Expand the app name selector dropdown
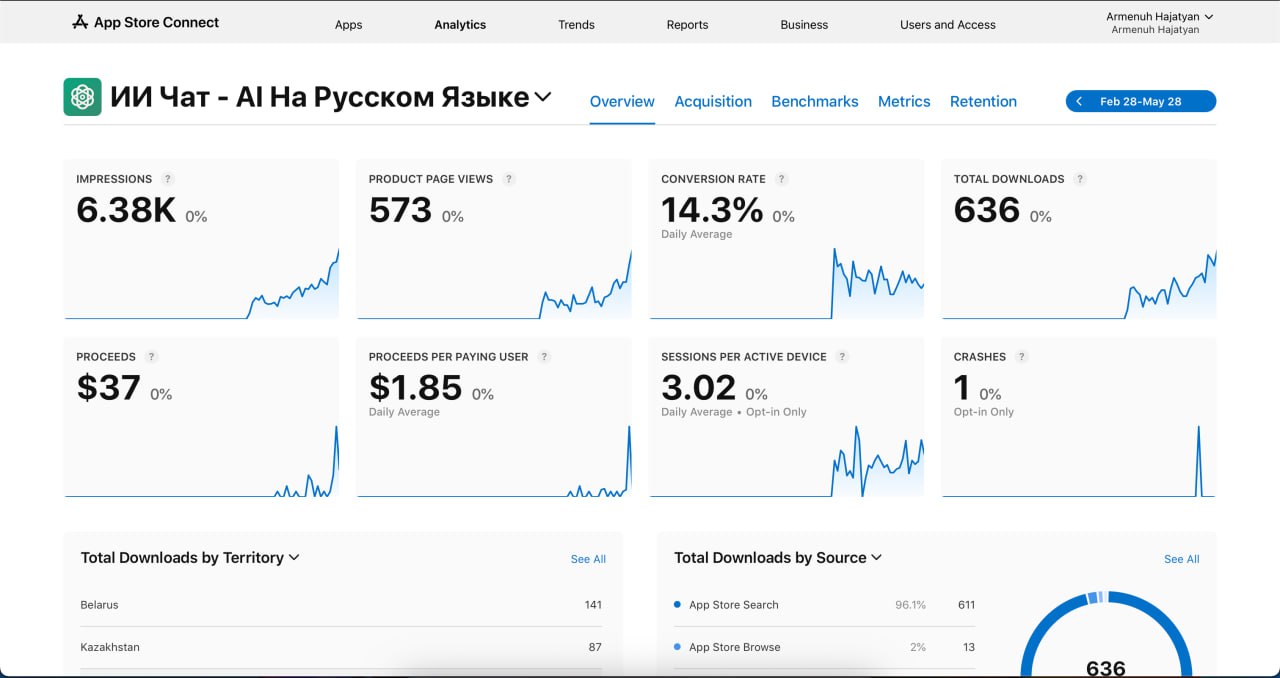 (543, 97)
